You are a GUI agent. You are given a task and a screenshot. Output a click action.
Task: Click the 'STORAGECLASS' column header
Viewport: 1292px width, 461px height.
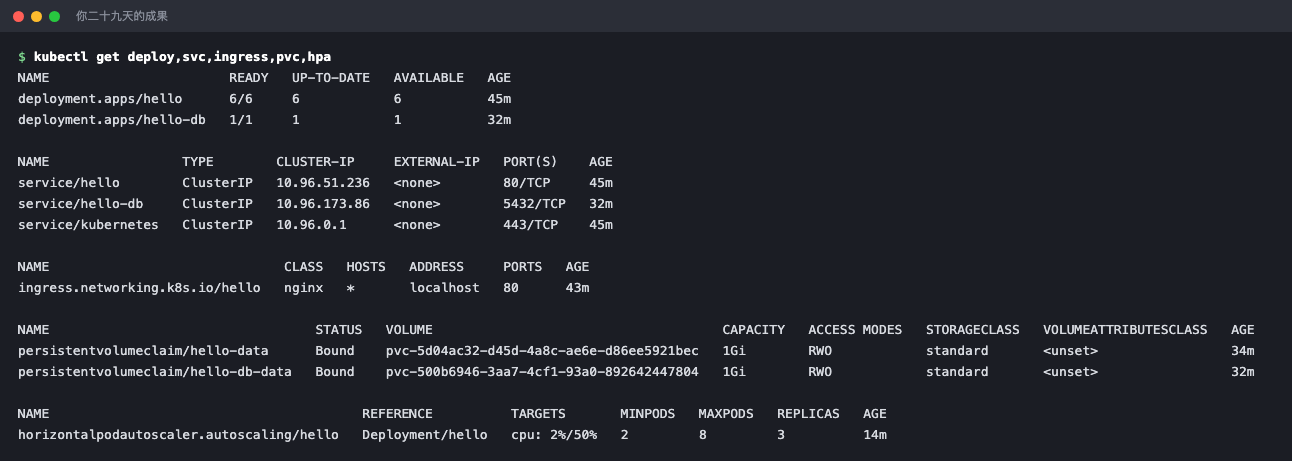[x=973, y=330]
